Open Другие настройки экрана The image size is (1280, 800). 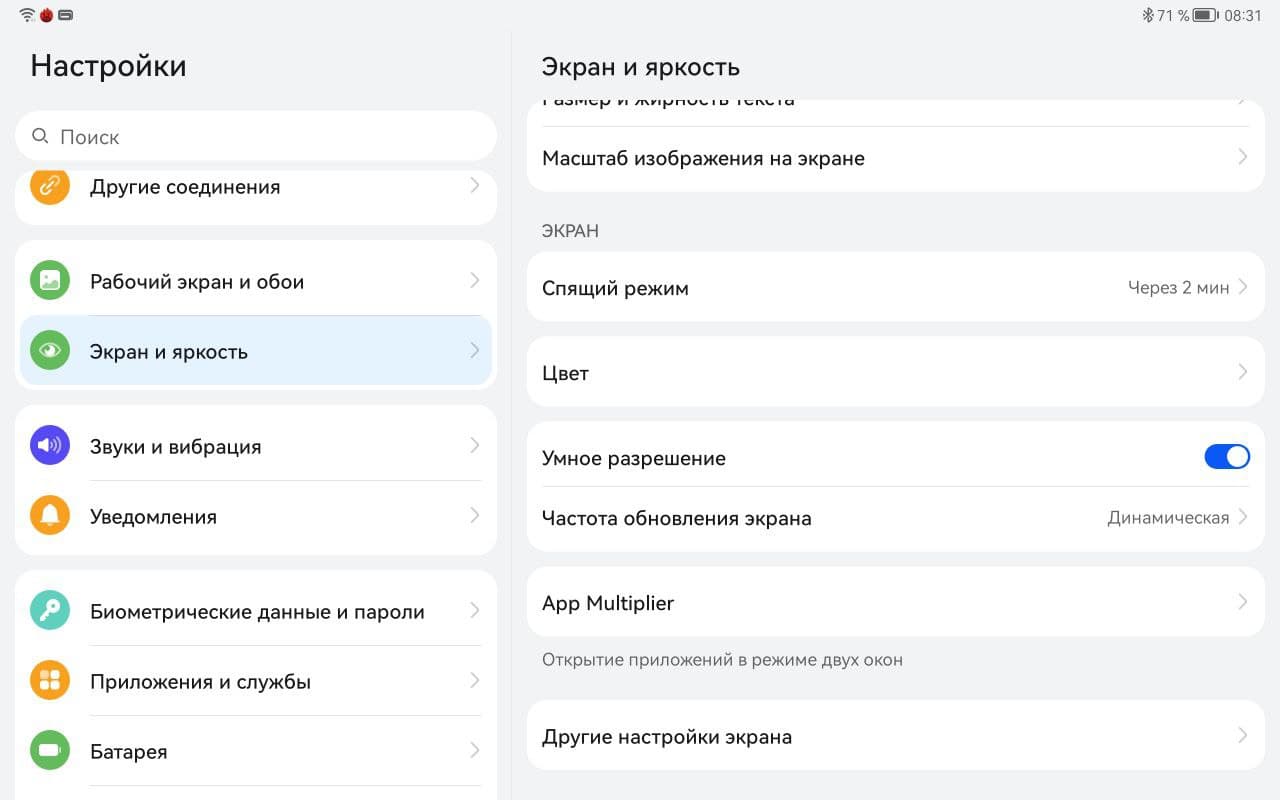(x=895, y=737)
